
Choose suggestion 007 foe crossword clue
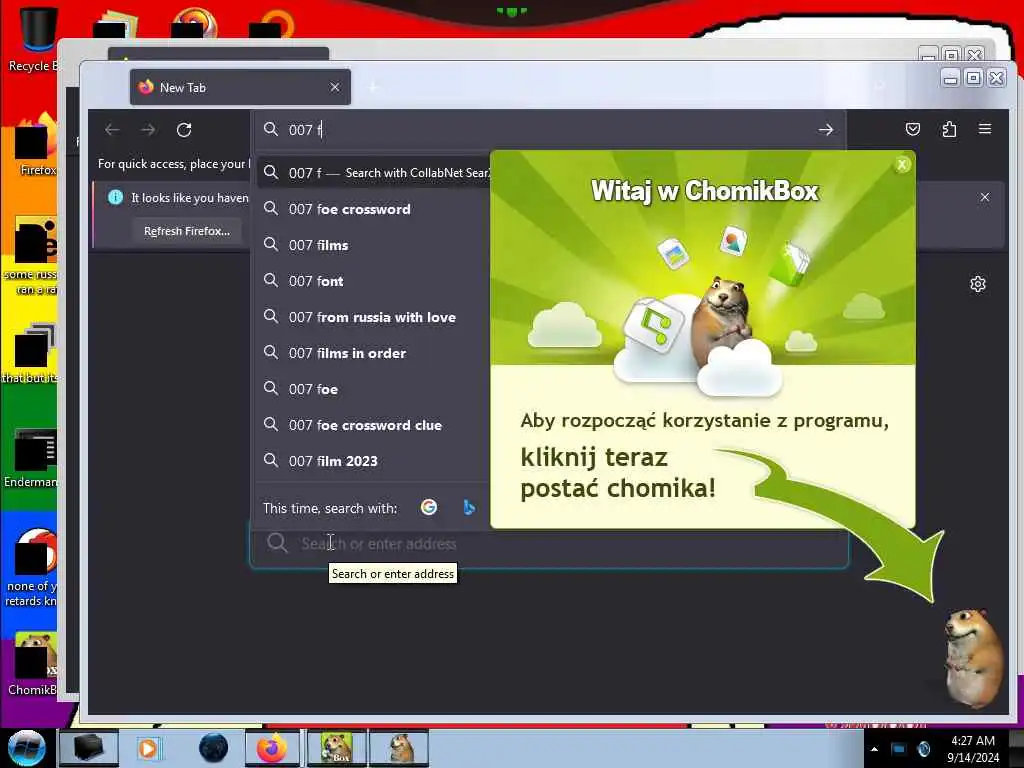click(x=372, y=424)
